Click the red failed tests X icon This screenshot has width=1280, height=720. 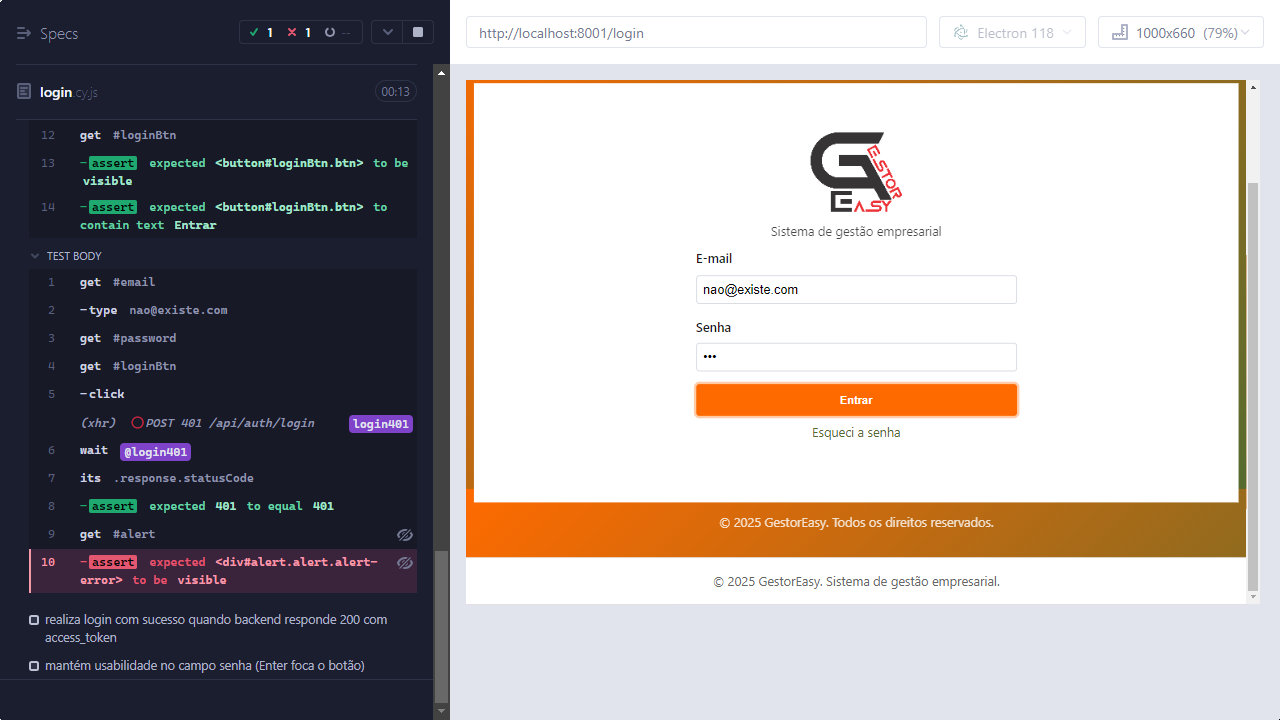pos(292,33)
